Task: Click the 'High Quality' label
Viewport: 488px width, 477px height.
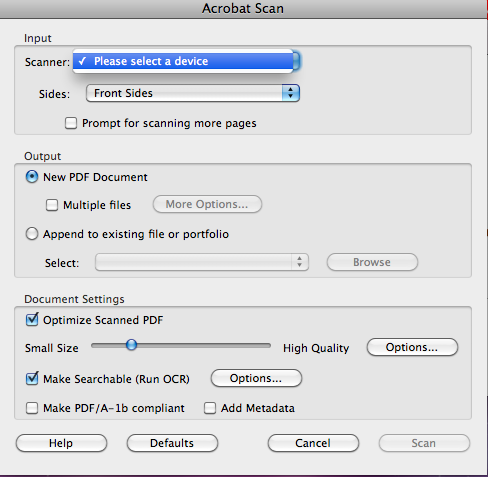Action: (316, 348)
